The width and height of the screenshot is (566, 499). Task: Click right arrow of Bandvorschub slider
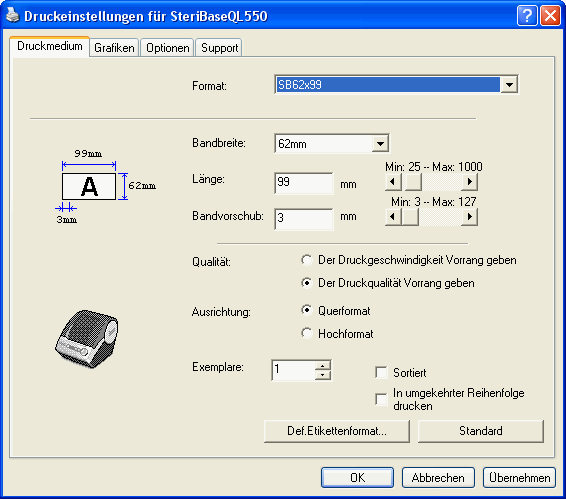[470, 217]
